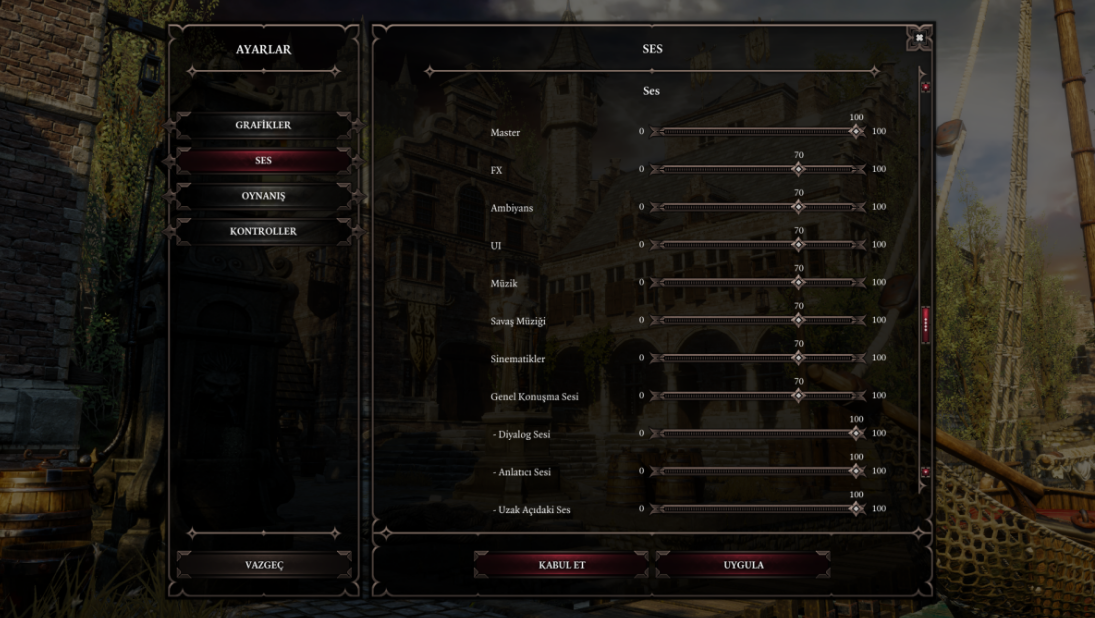1095x618 pixels.
Task: Switch to the KONTROLLER tab
Action: coord(263,231)
